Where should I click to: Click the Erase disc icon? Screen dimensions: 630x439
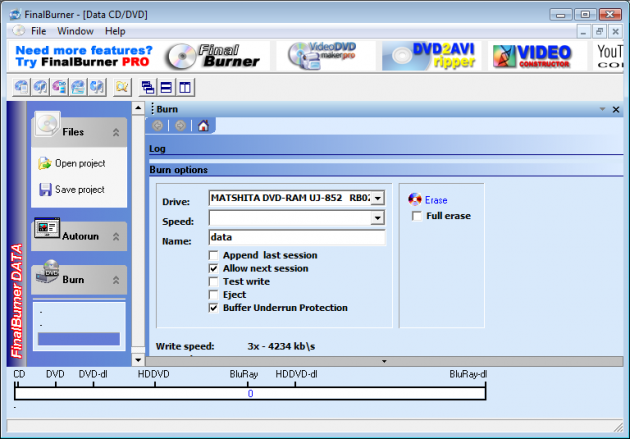pyautogui.click(x=415, y=199)
